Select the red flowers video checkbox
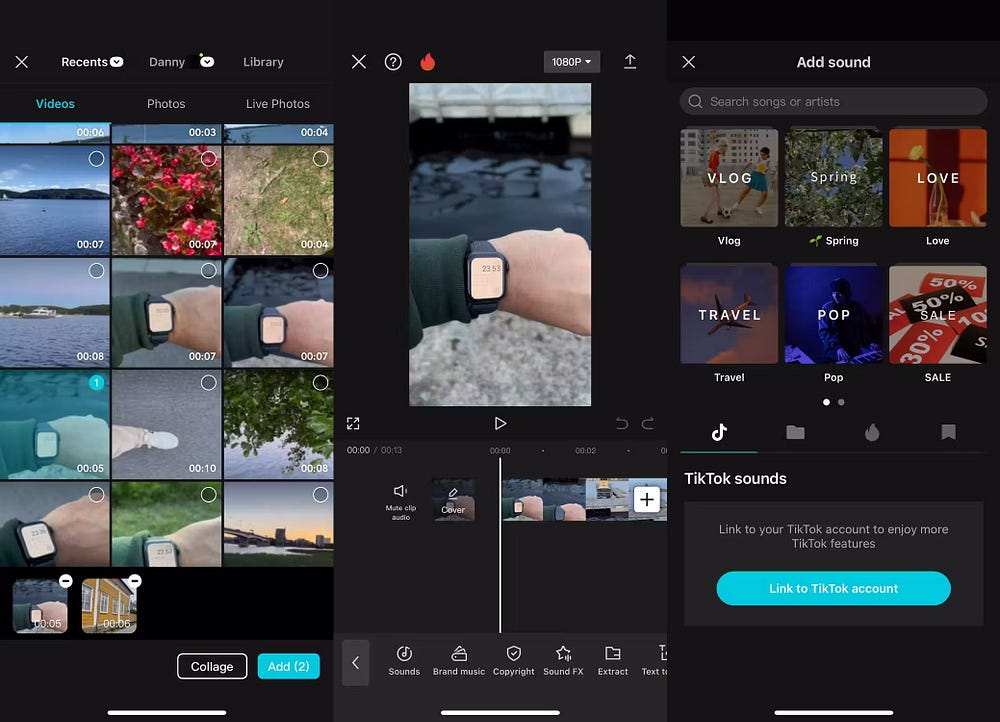 208,159
